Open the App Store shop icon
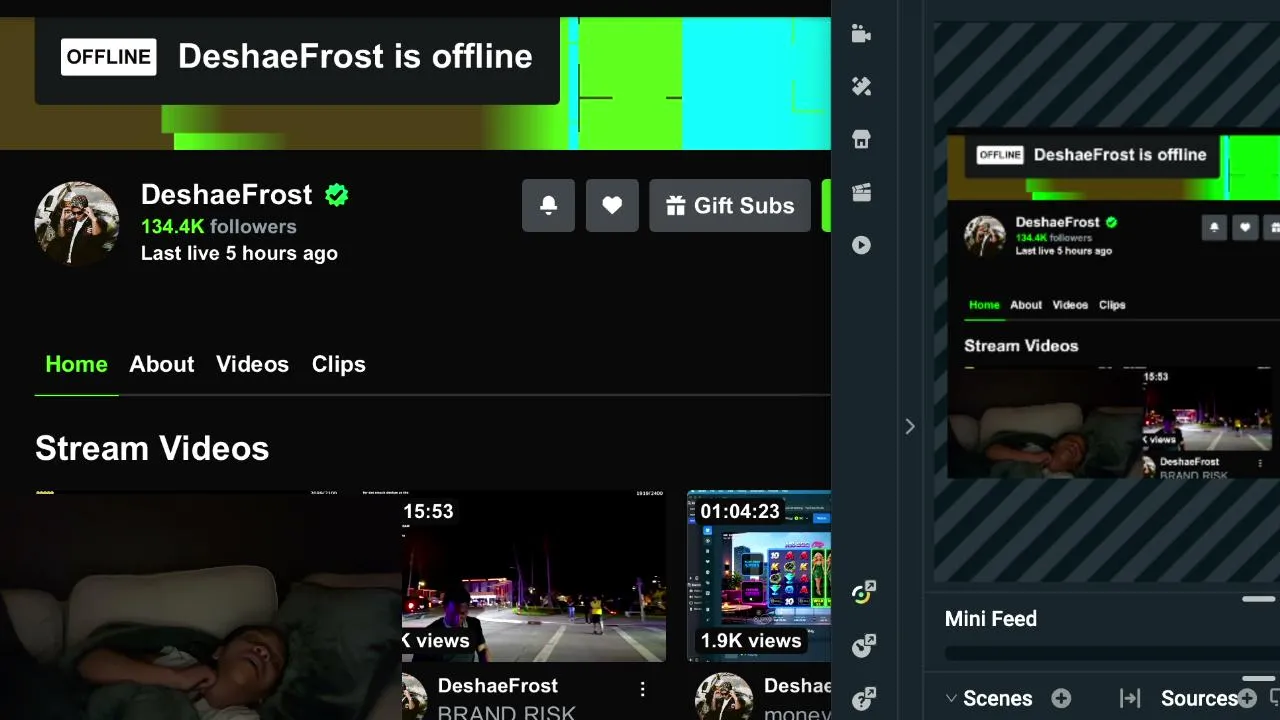 click(x=861, y=140)
